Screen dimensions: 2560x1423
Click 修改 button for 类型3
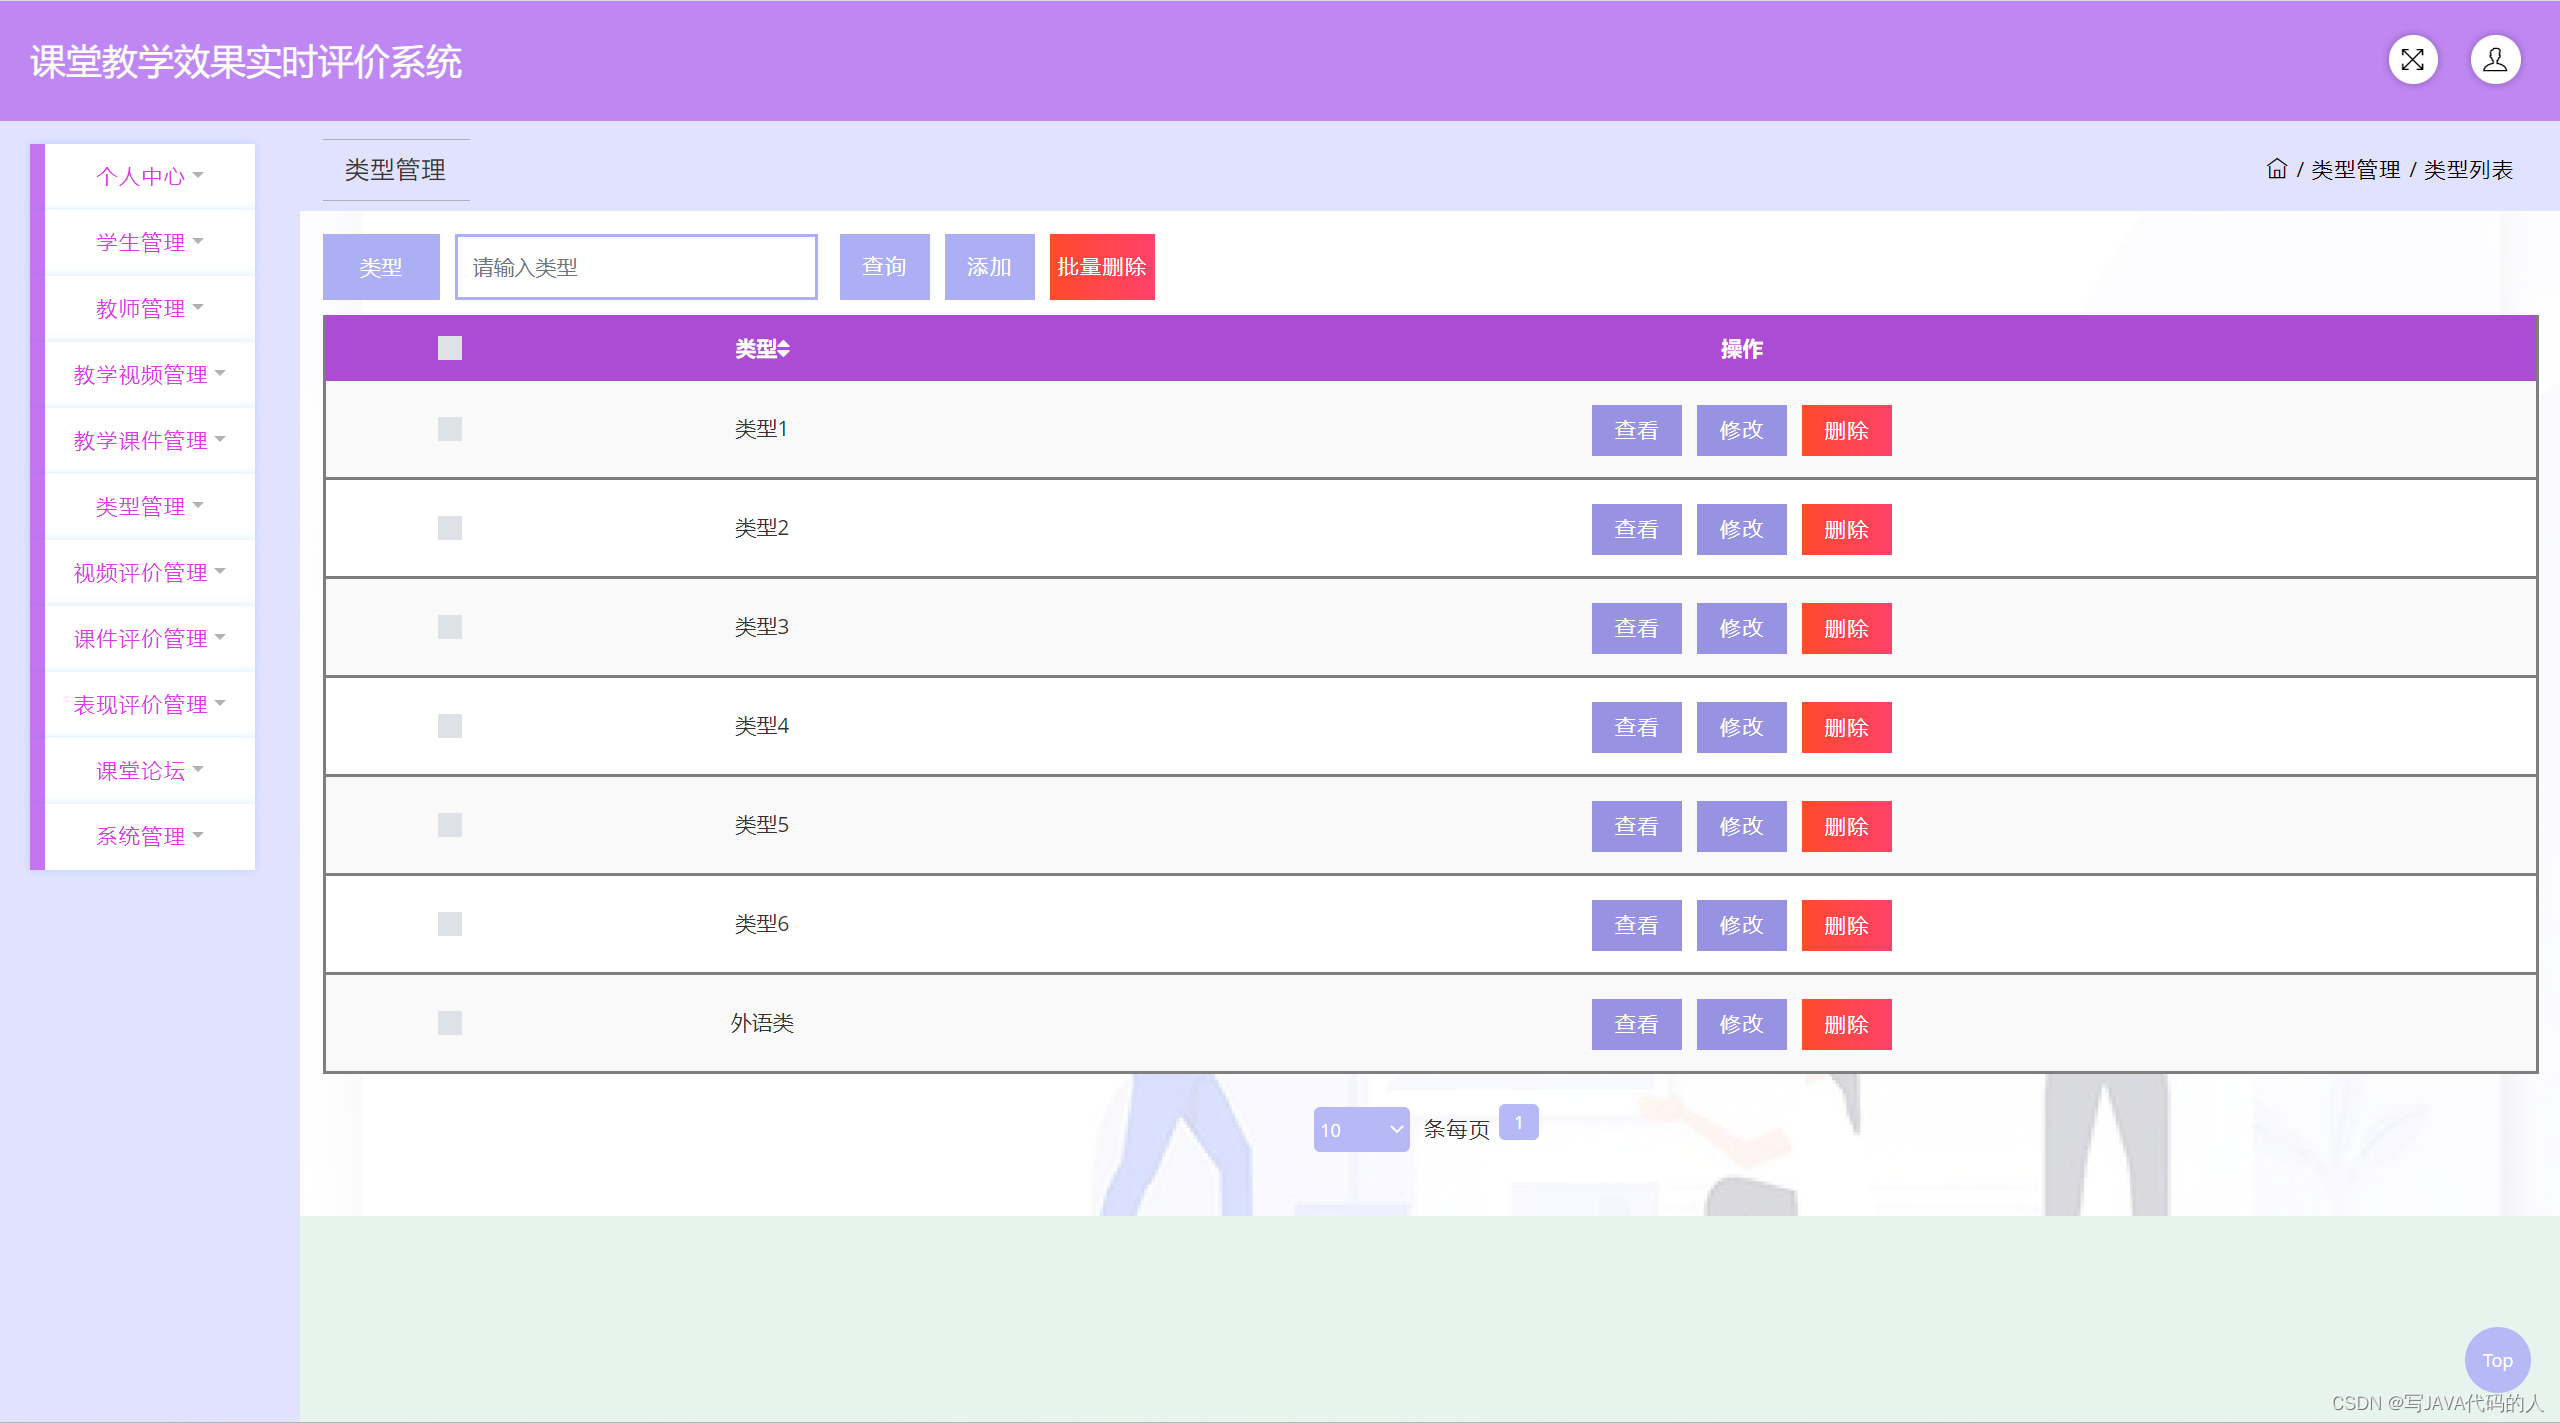[1741, 628]
